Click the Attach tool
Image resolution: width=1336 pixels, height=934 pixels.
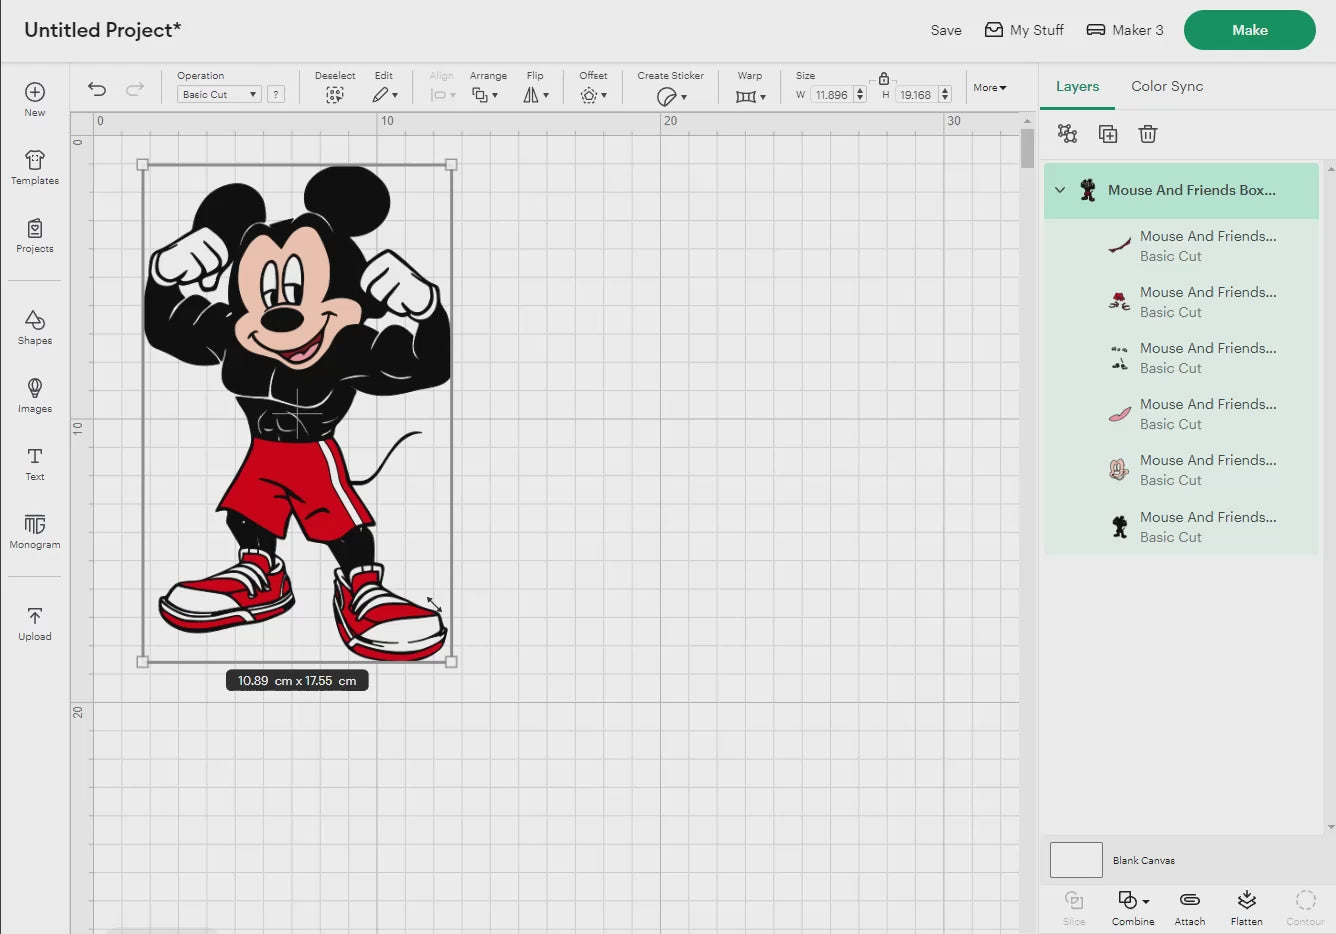[1190, 908]
